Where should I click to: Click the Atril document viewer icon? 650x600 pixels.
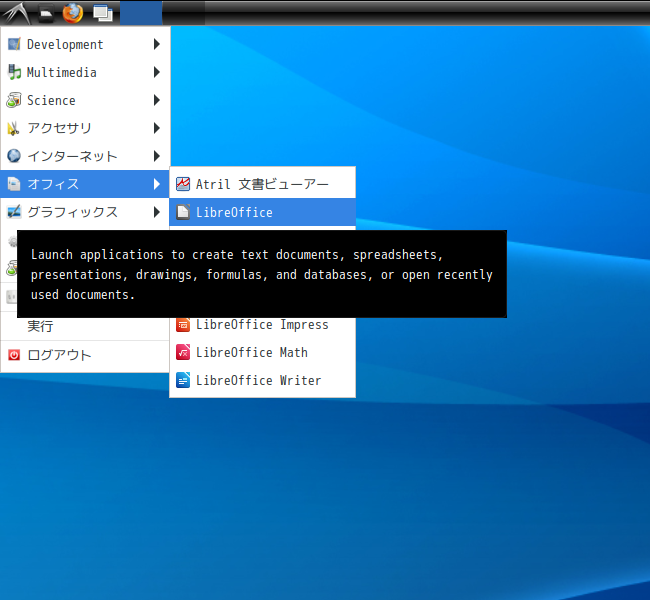[183, 184]
